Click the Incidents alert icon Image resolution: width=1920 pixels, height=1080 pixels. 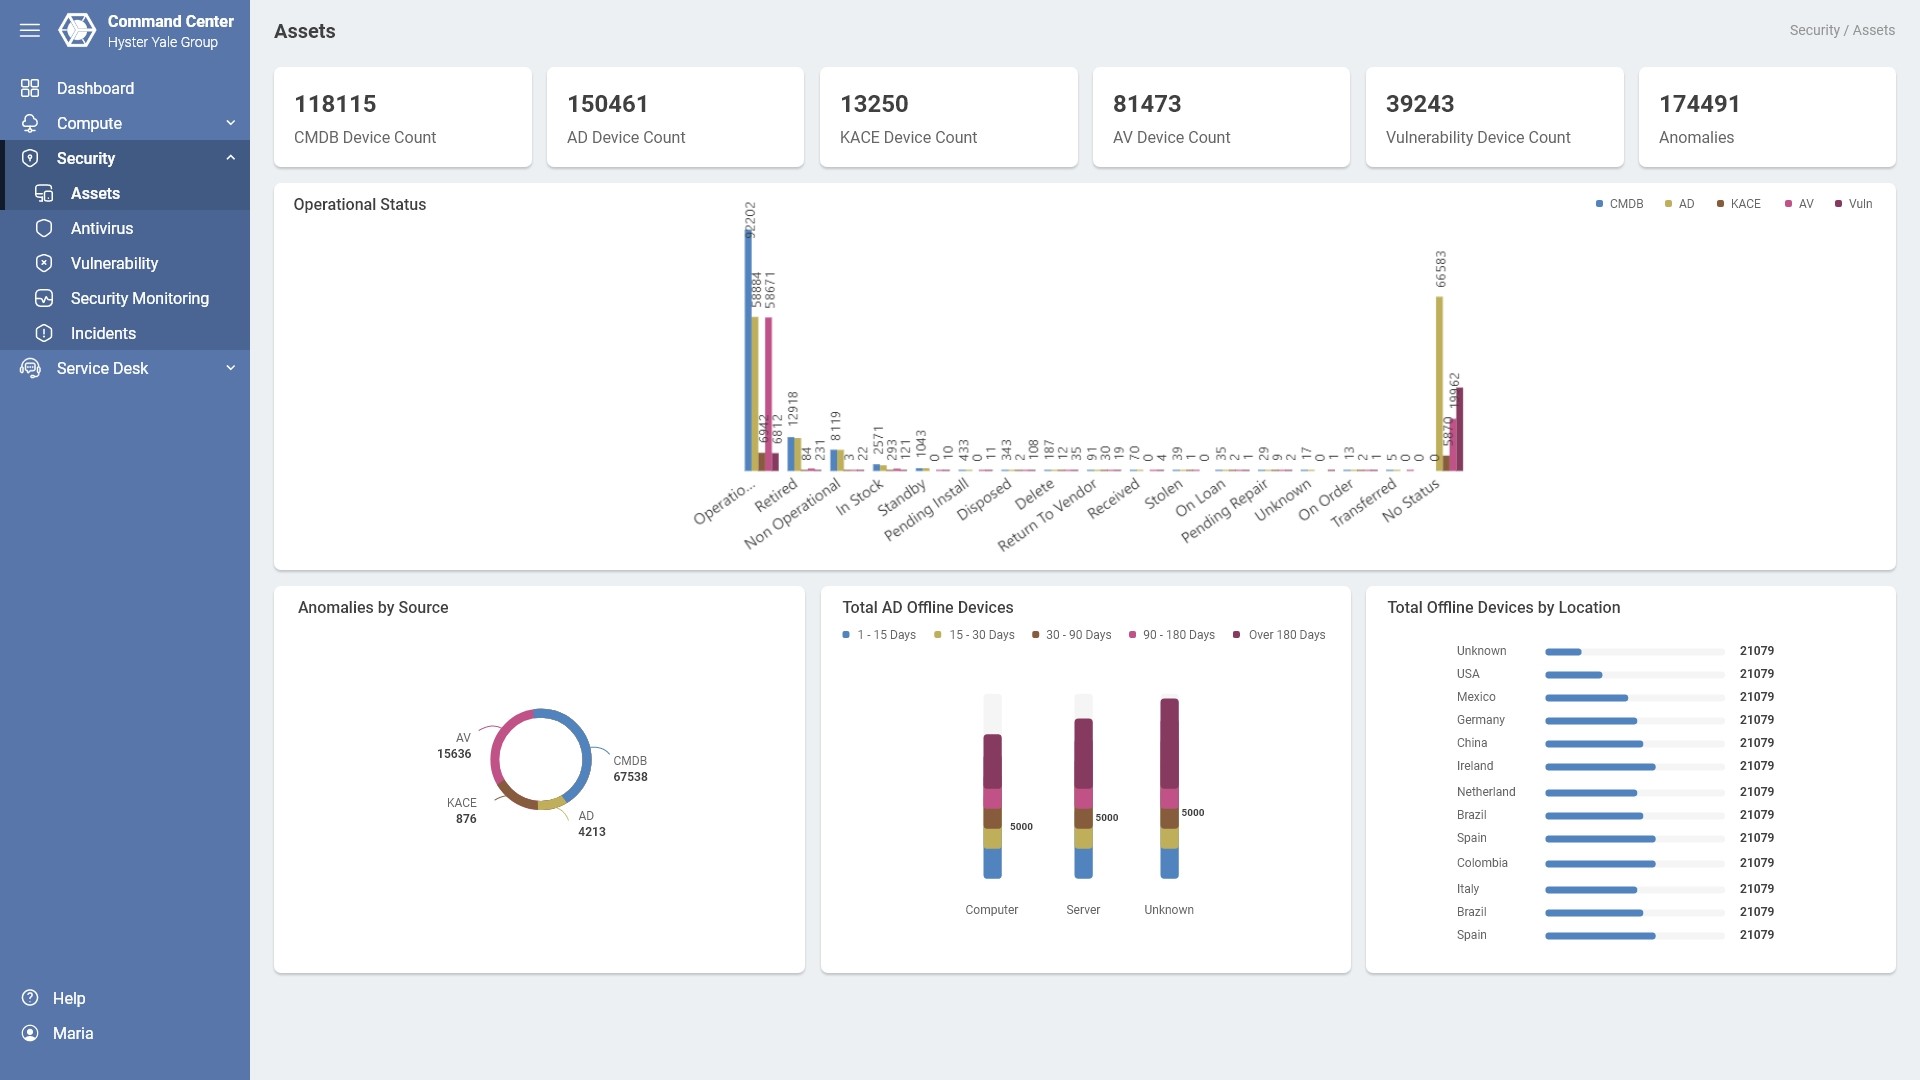(x=44, y=333)
